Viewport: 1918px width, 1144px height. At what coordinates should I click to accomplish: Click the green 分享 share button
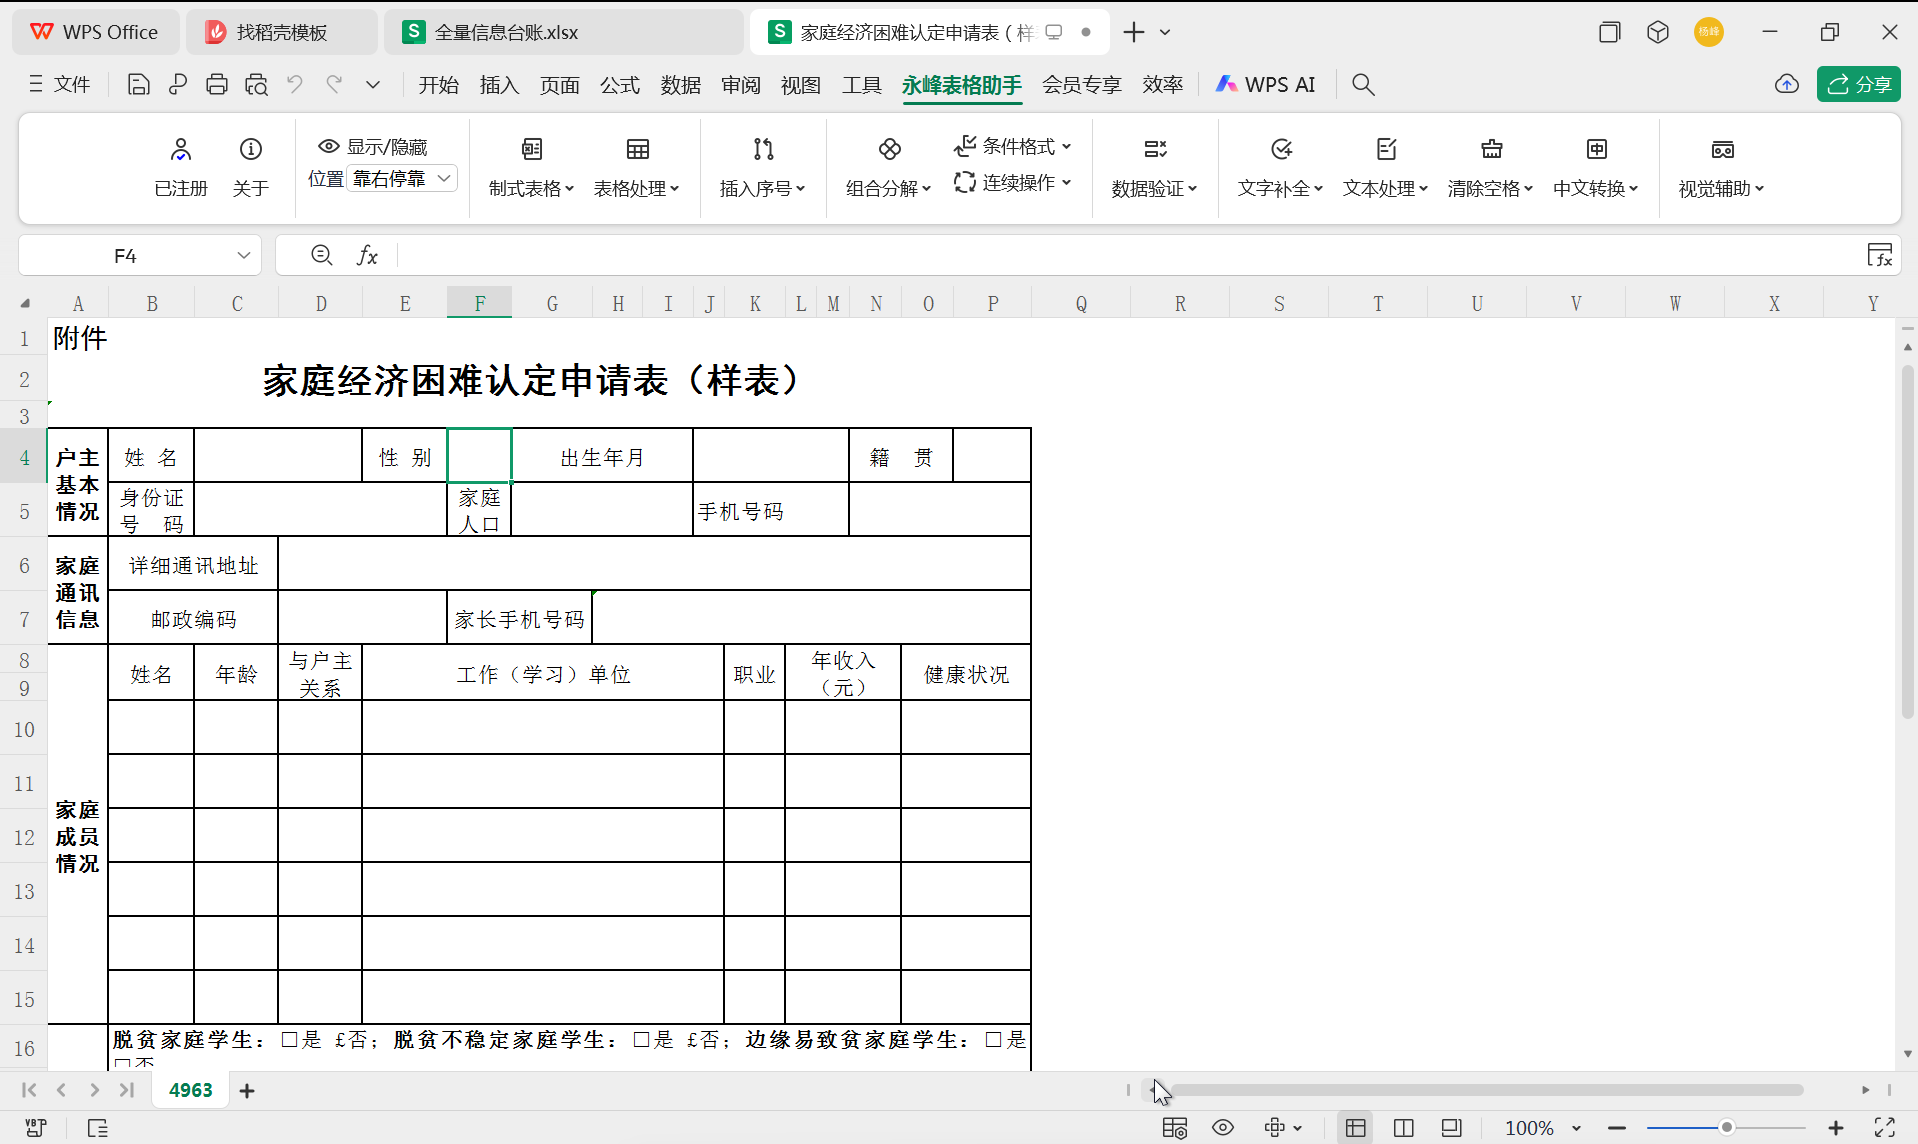tap(1859, 84)
